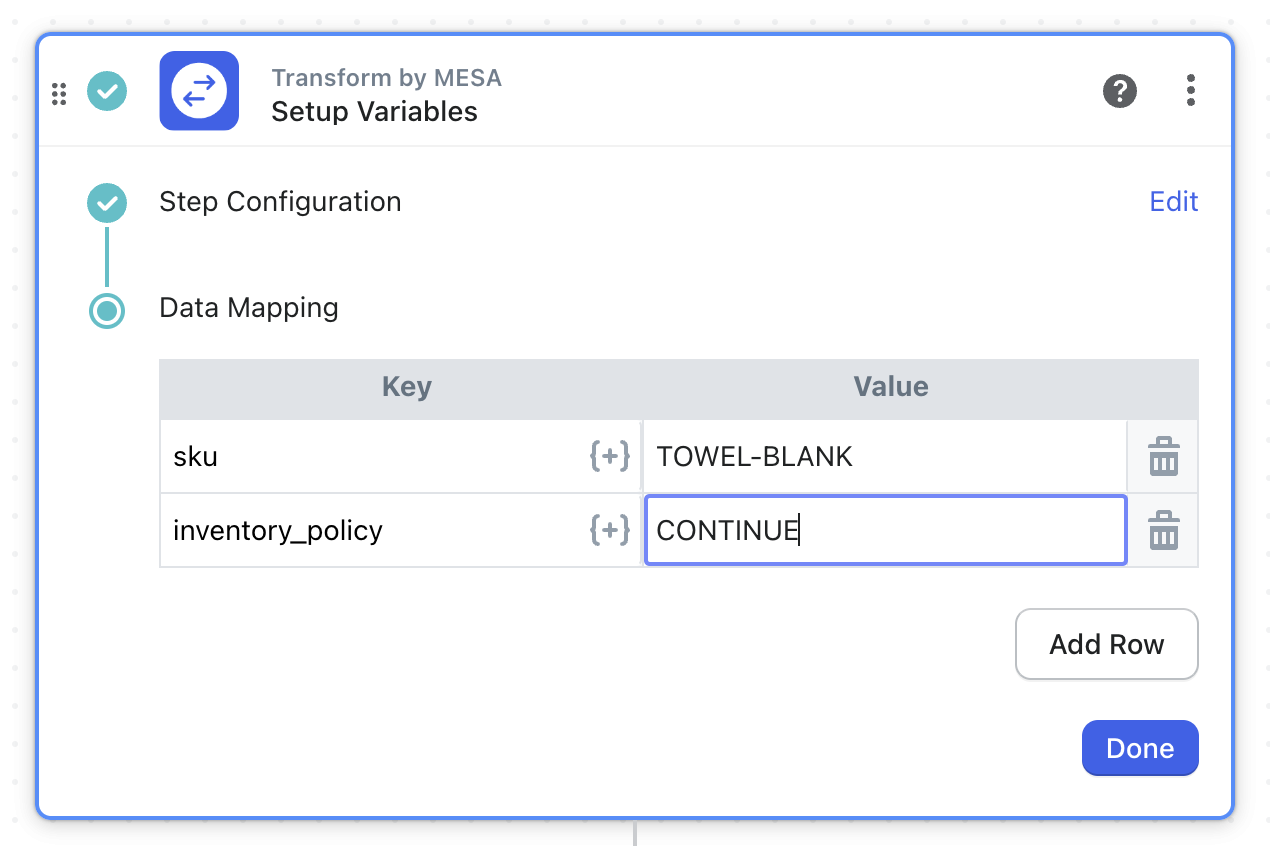This screenshot has height=846, width=1270.
Task: Click the Step Configuration checkmark icon
Action: tap(107, 203)
